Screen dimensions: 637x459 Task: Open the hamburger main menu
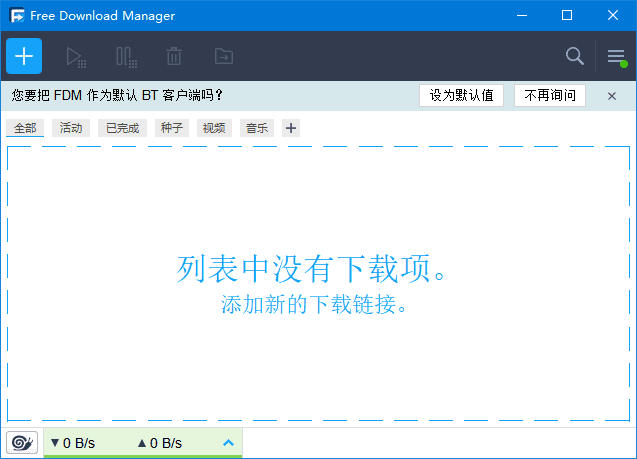(616, 57)
